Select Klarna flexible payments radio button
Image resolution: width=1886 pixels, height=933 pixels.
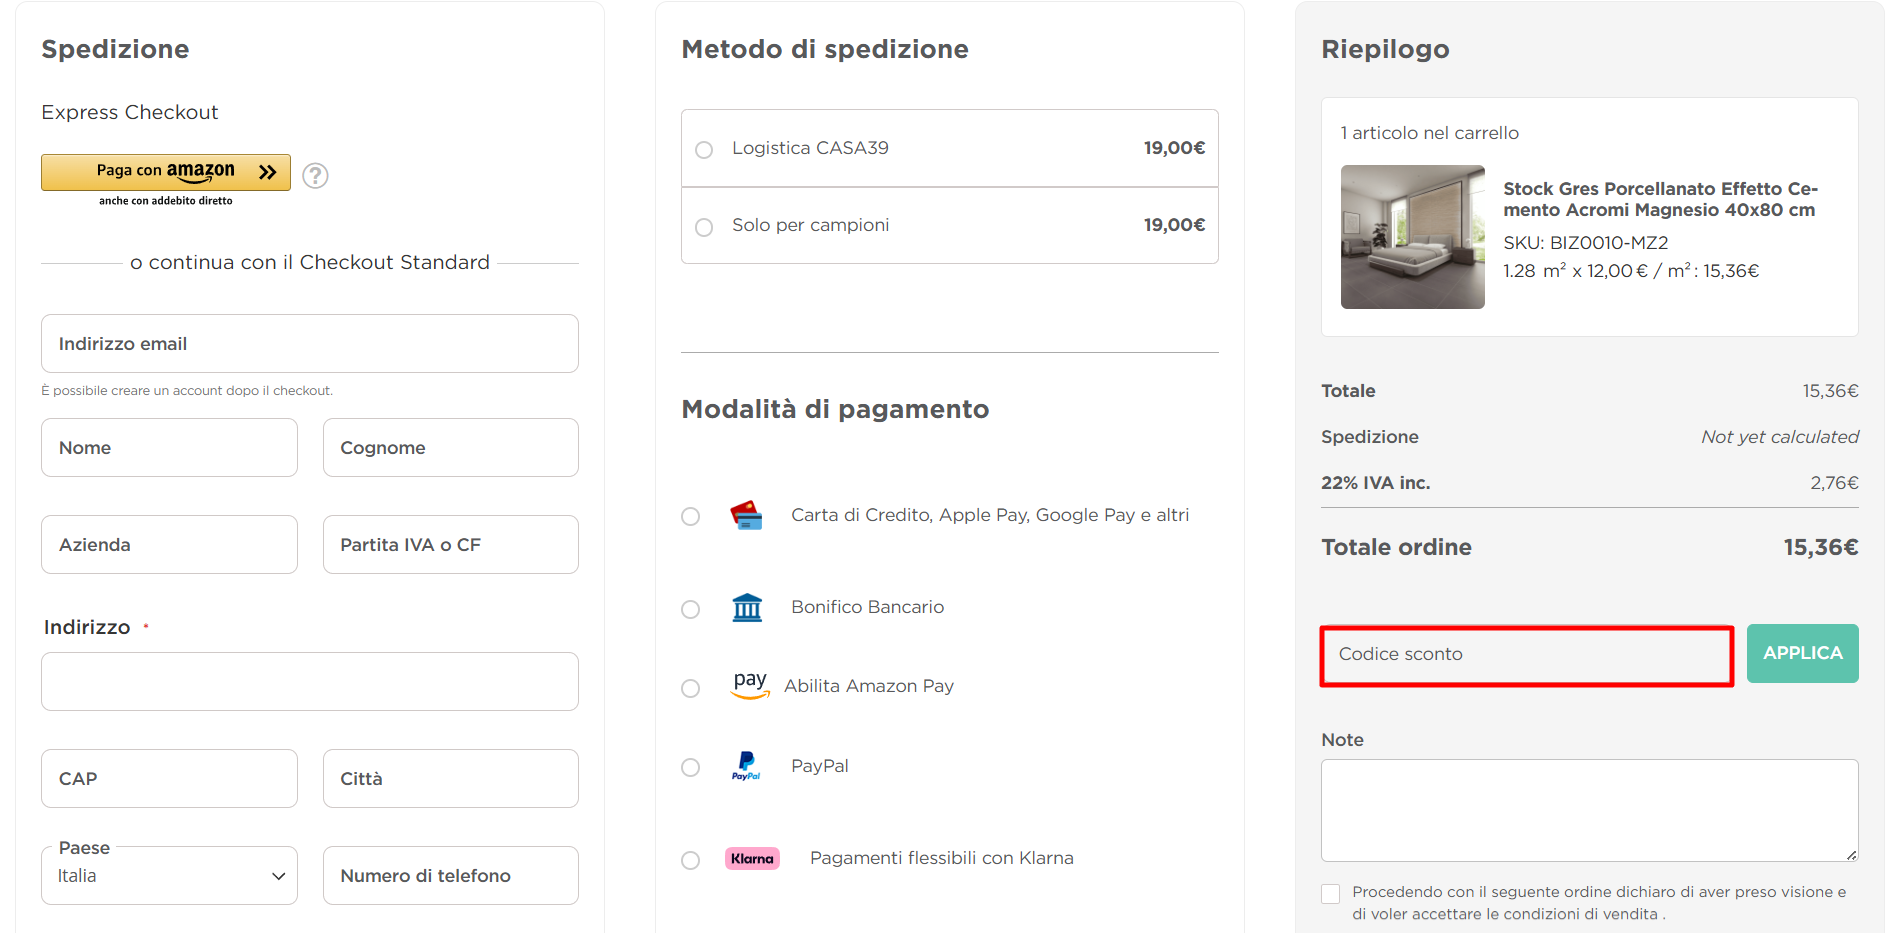[x=690, y=860]
